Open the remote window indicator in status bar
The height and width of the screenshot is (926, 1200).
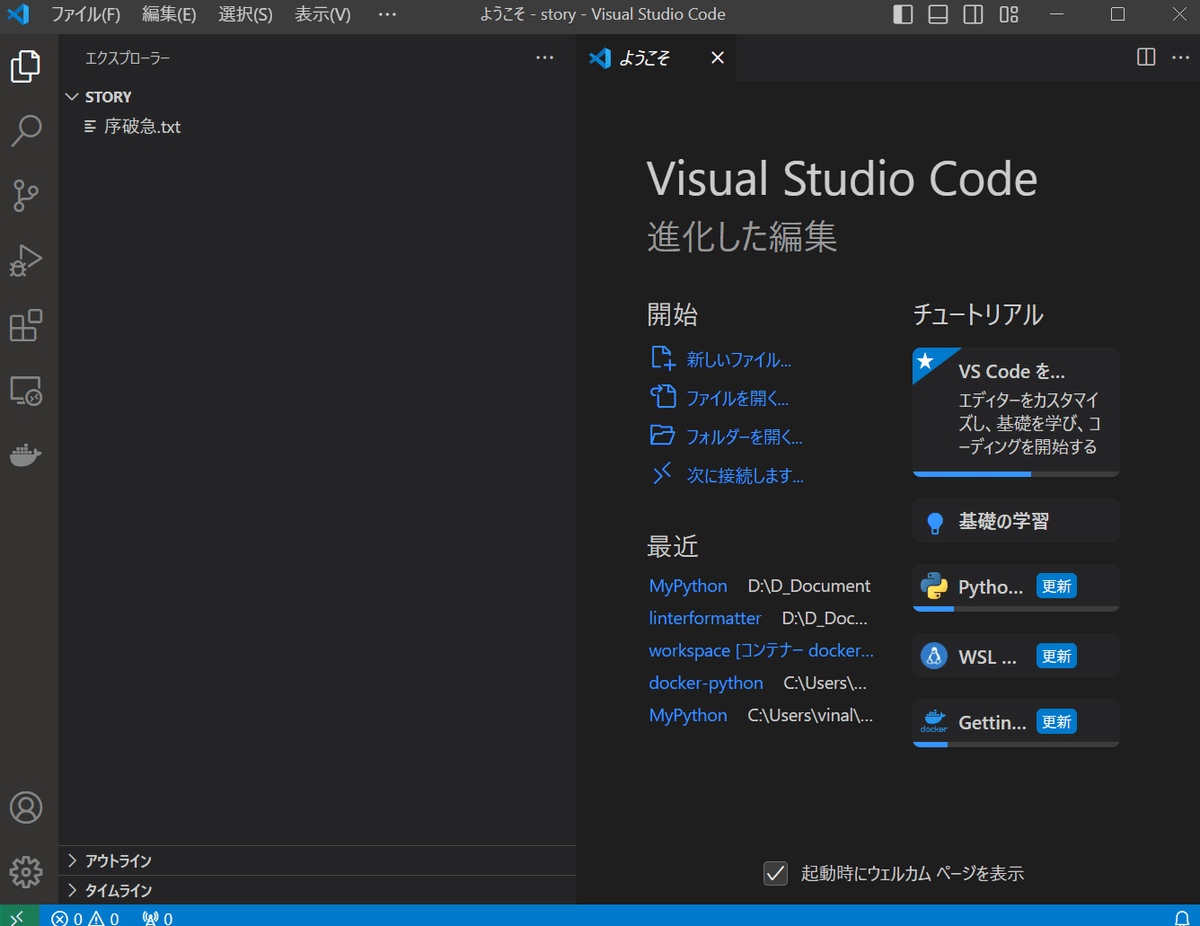click(18, 916)
